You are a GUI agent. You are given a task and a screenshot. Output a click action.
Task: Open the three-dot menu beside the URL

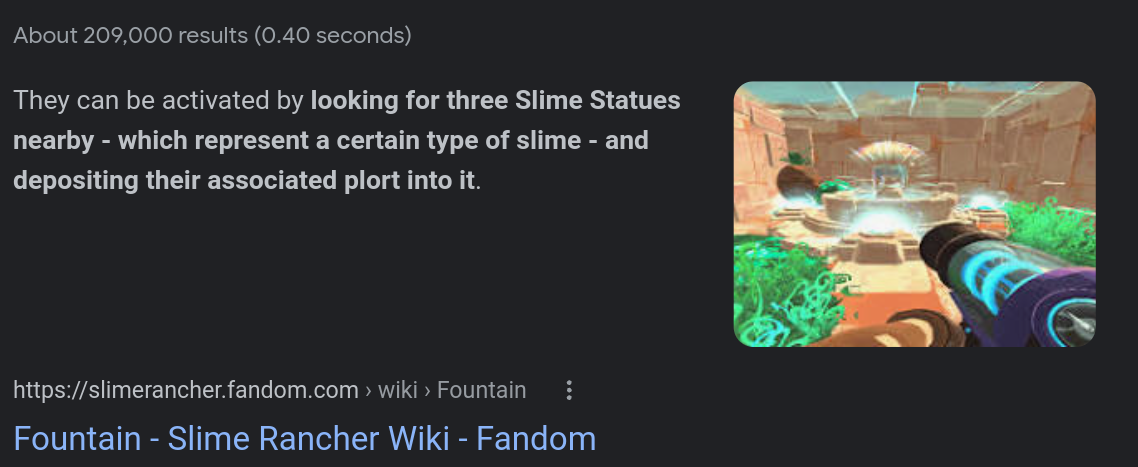point(569,390)
